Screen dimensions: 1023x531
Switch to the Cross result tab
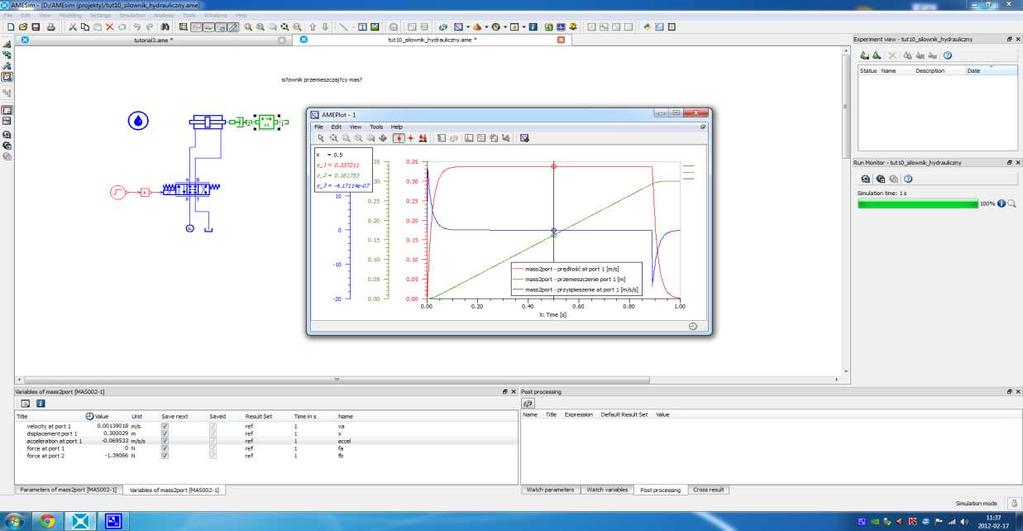709,489
